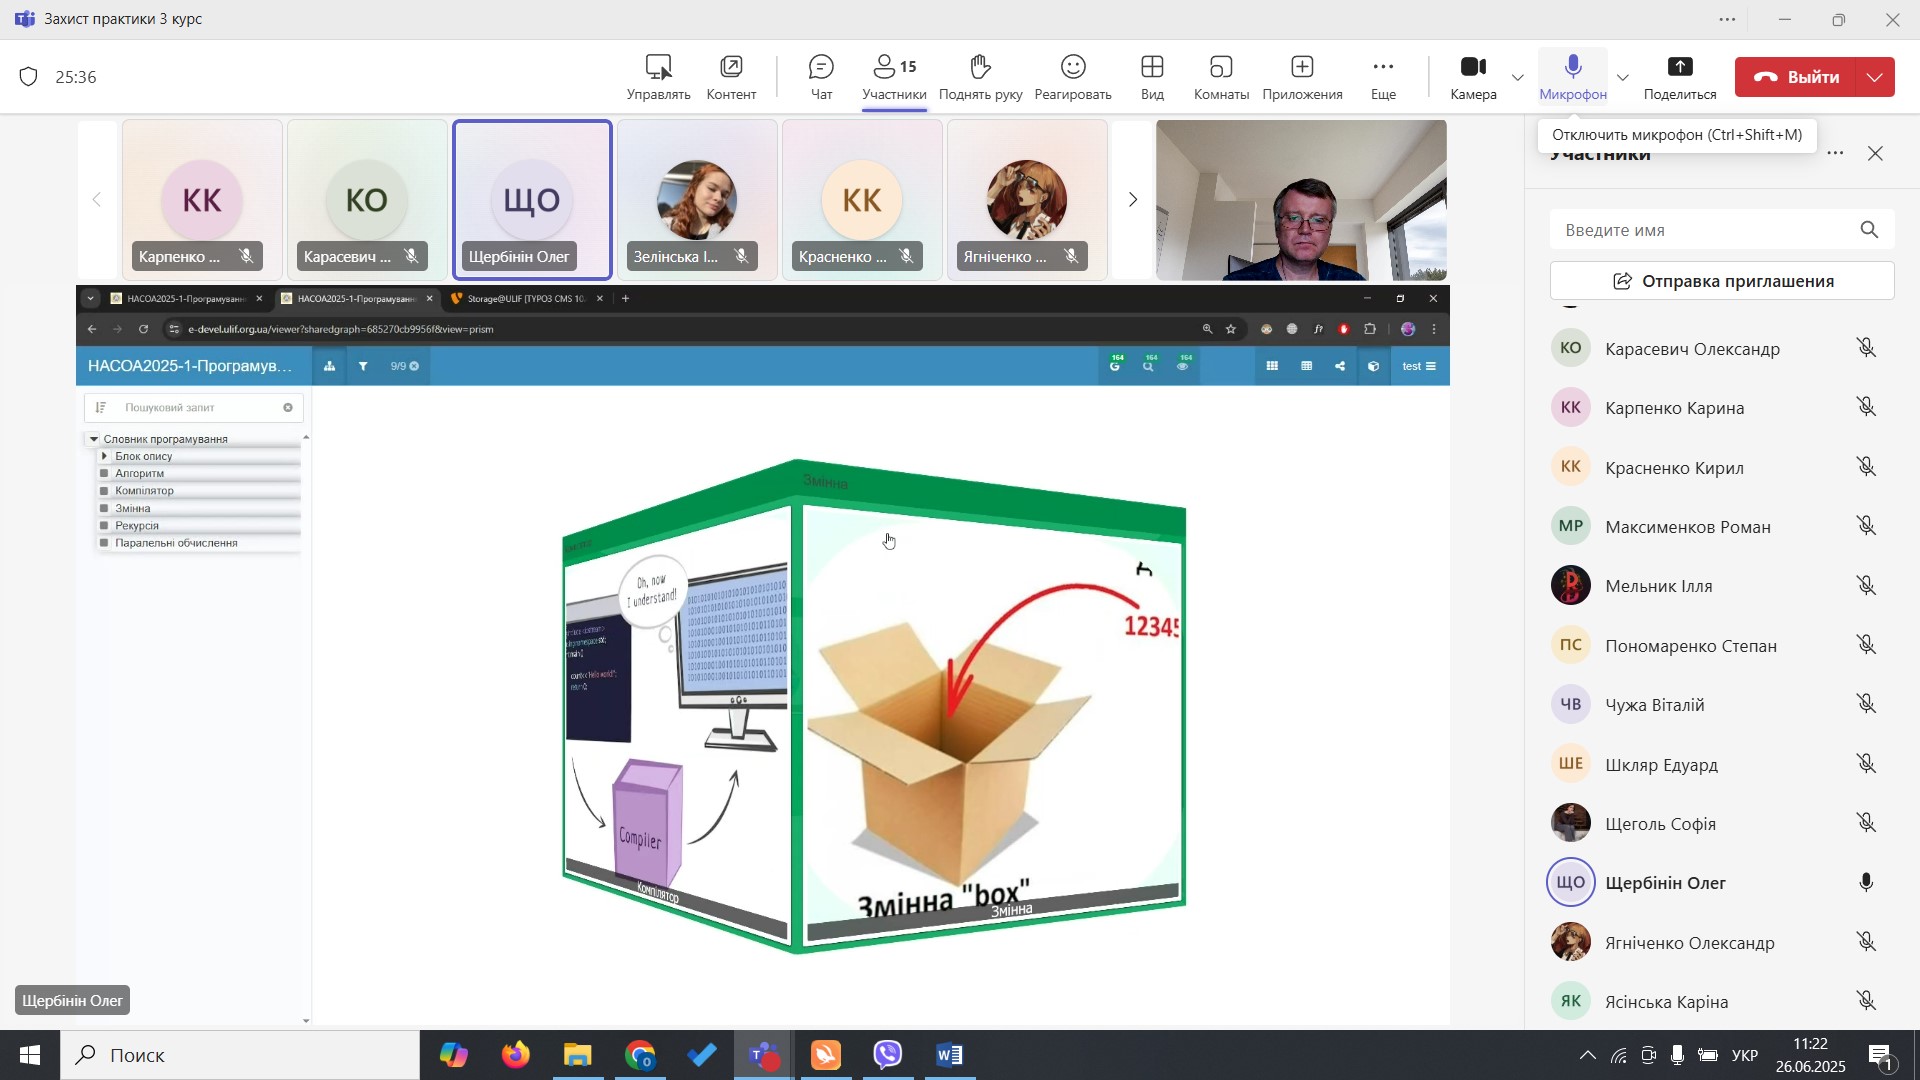
Task: Open participants panel more options
Action: [x=1835, y=154]
